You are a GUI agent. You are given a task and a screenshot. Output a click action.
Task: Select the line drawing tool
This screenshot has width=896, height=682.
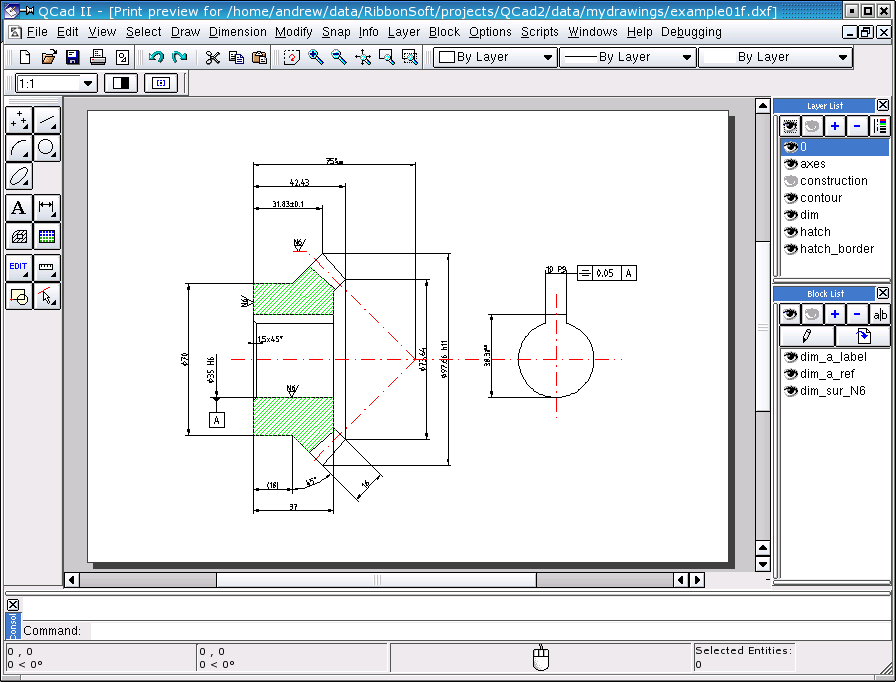tap(47, 121)
